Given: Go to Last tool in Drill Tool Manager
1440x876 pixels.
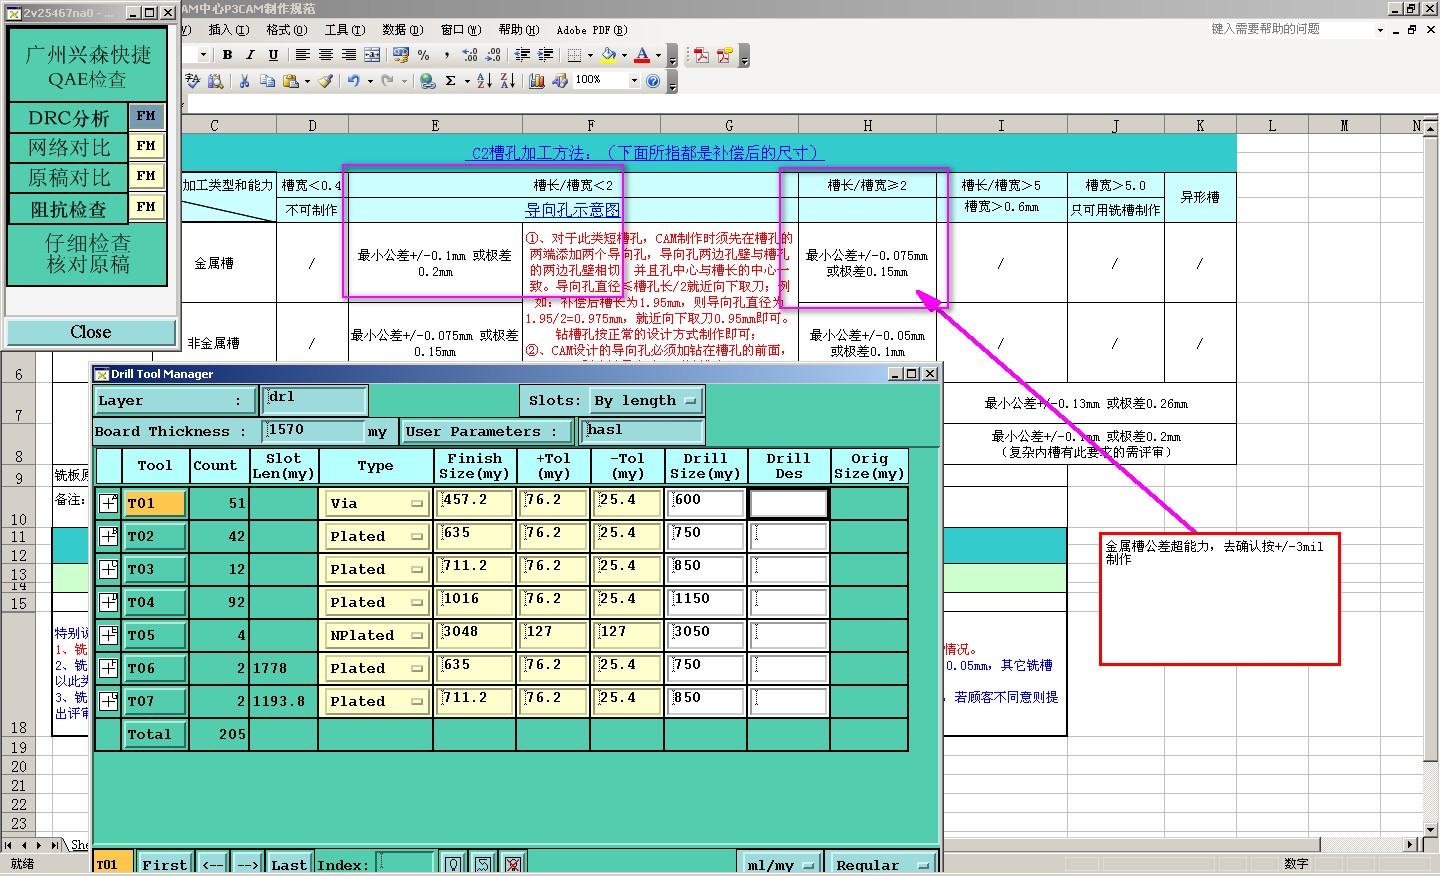Looking at the screenshot, I should tap(289, 865).
